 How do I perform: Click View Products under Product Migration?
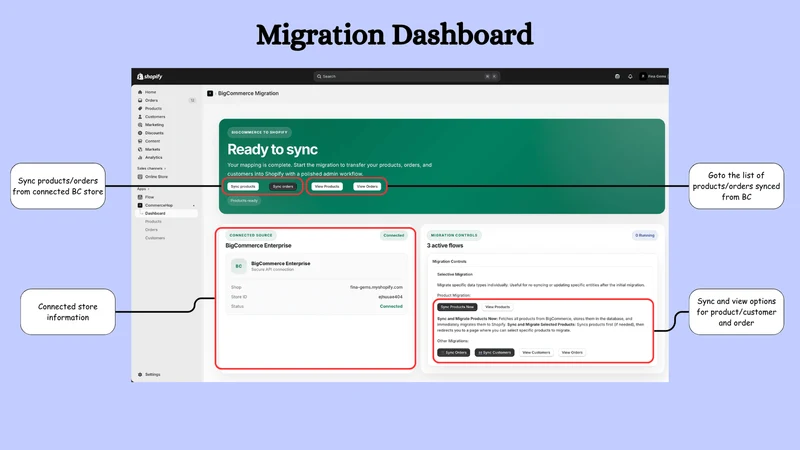497,307
